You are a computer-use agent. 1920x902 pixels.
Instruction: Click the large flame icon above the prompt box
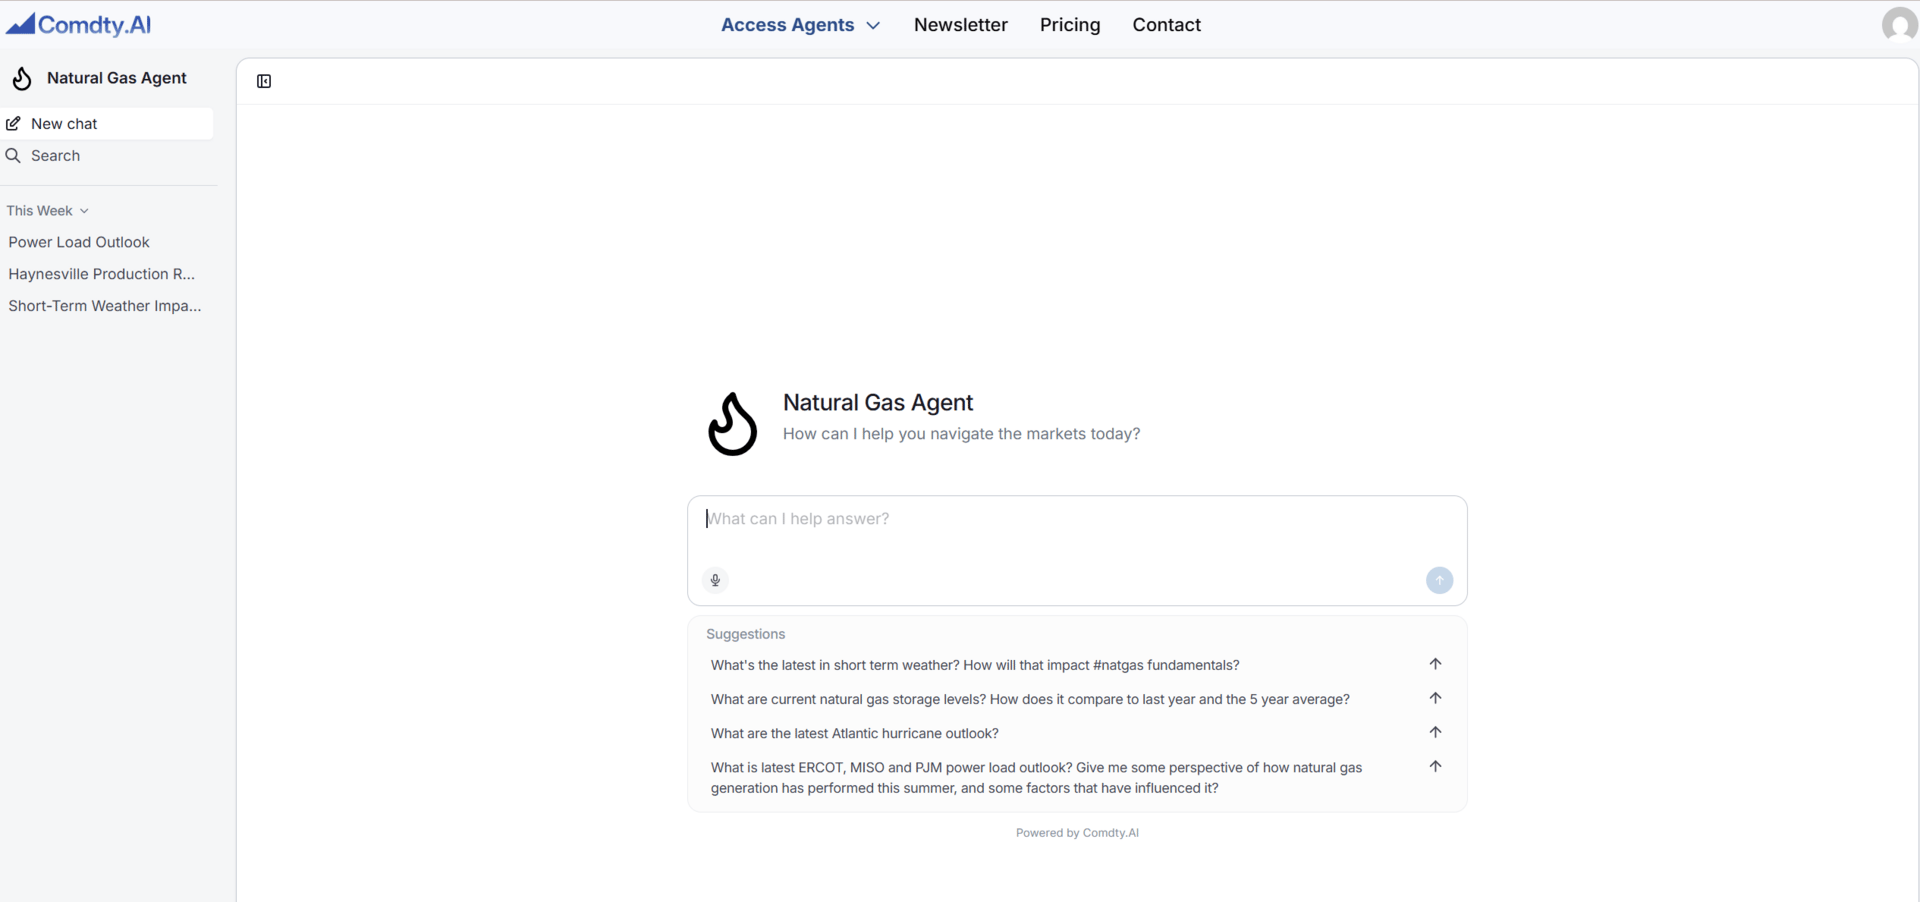733,424
